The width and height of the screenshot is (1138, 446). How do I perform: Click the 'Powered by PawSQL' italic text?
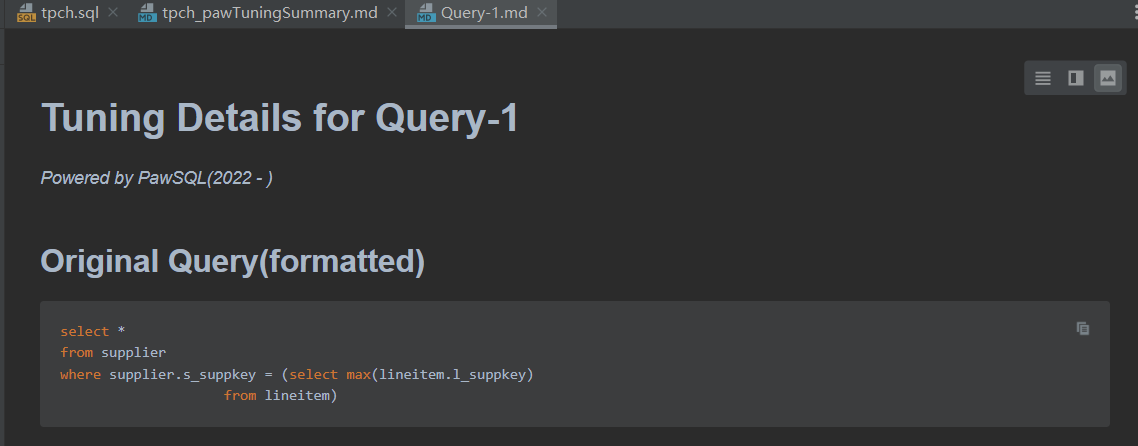click(156, 178)
